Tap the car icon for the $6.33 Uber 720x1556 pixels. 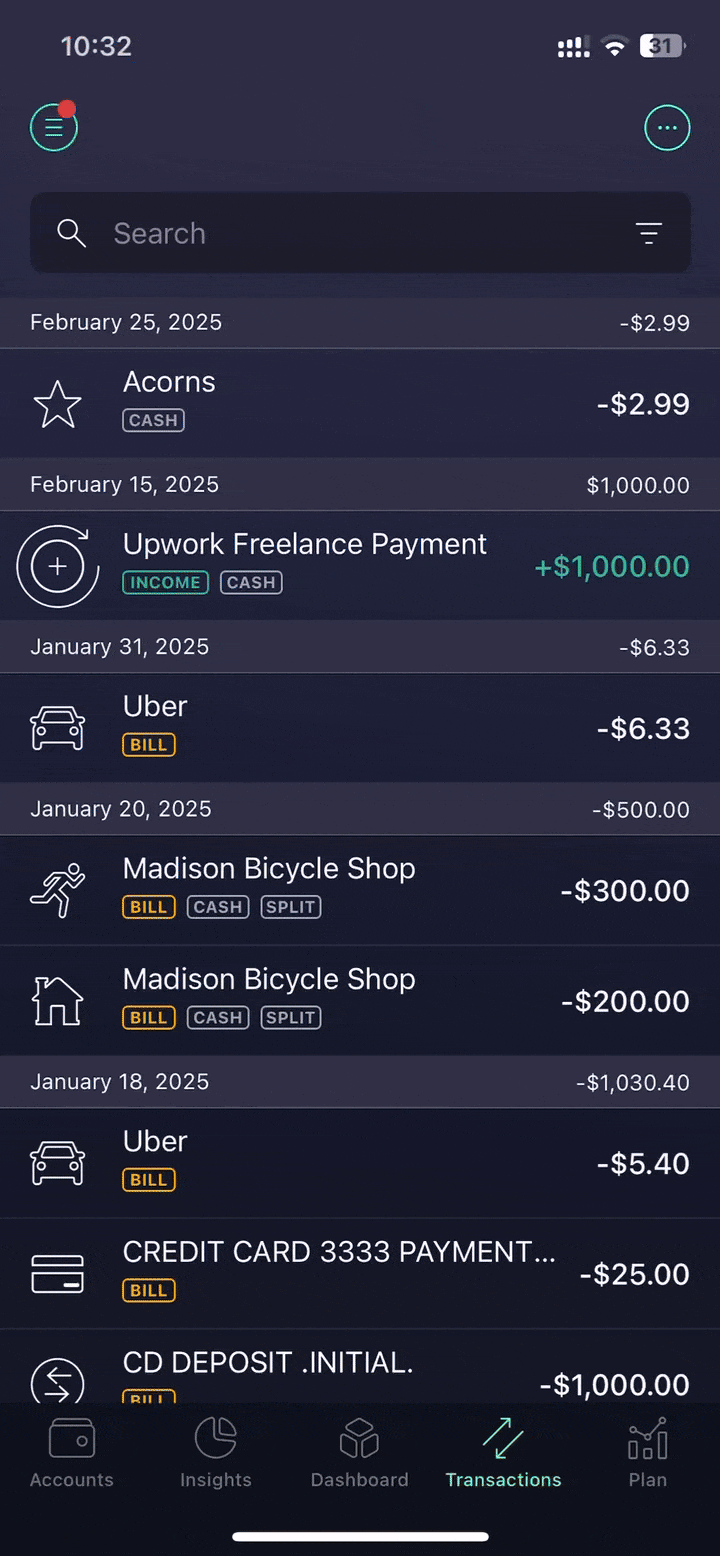58,728
